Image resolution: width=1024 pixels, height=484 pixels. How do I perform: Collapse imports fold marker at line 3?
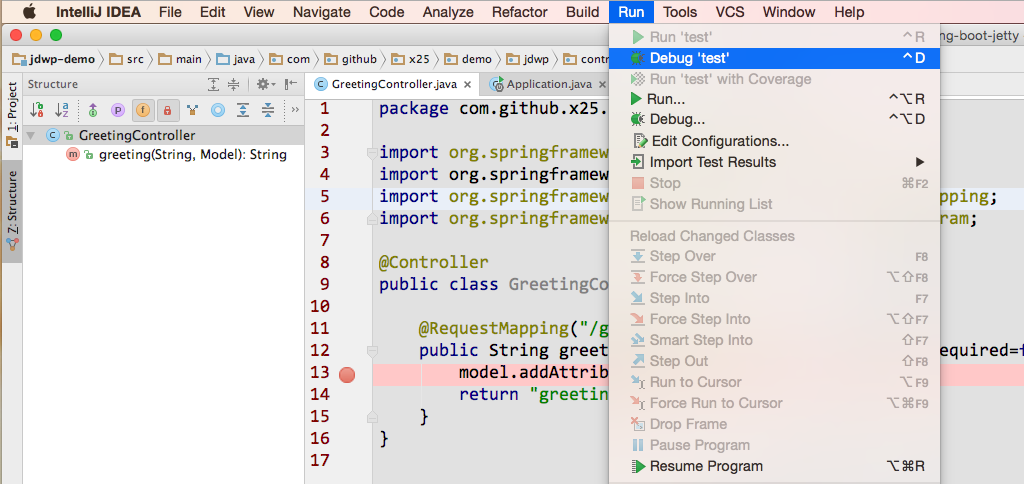pyautogui.click(x=372, y=152)
